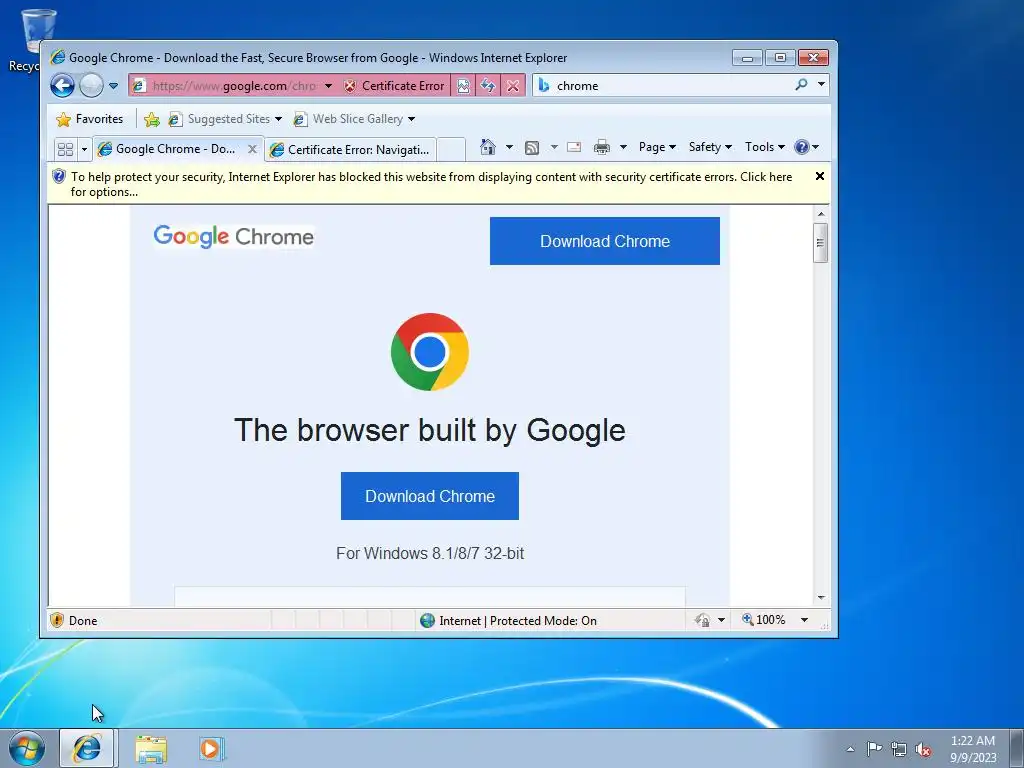Click the large Chrome logo image
1024x768 pixels.
[x=430, y=351]
